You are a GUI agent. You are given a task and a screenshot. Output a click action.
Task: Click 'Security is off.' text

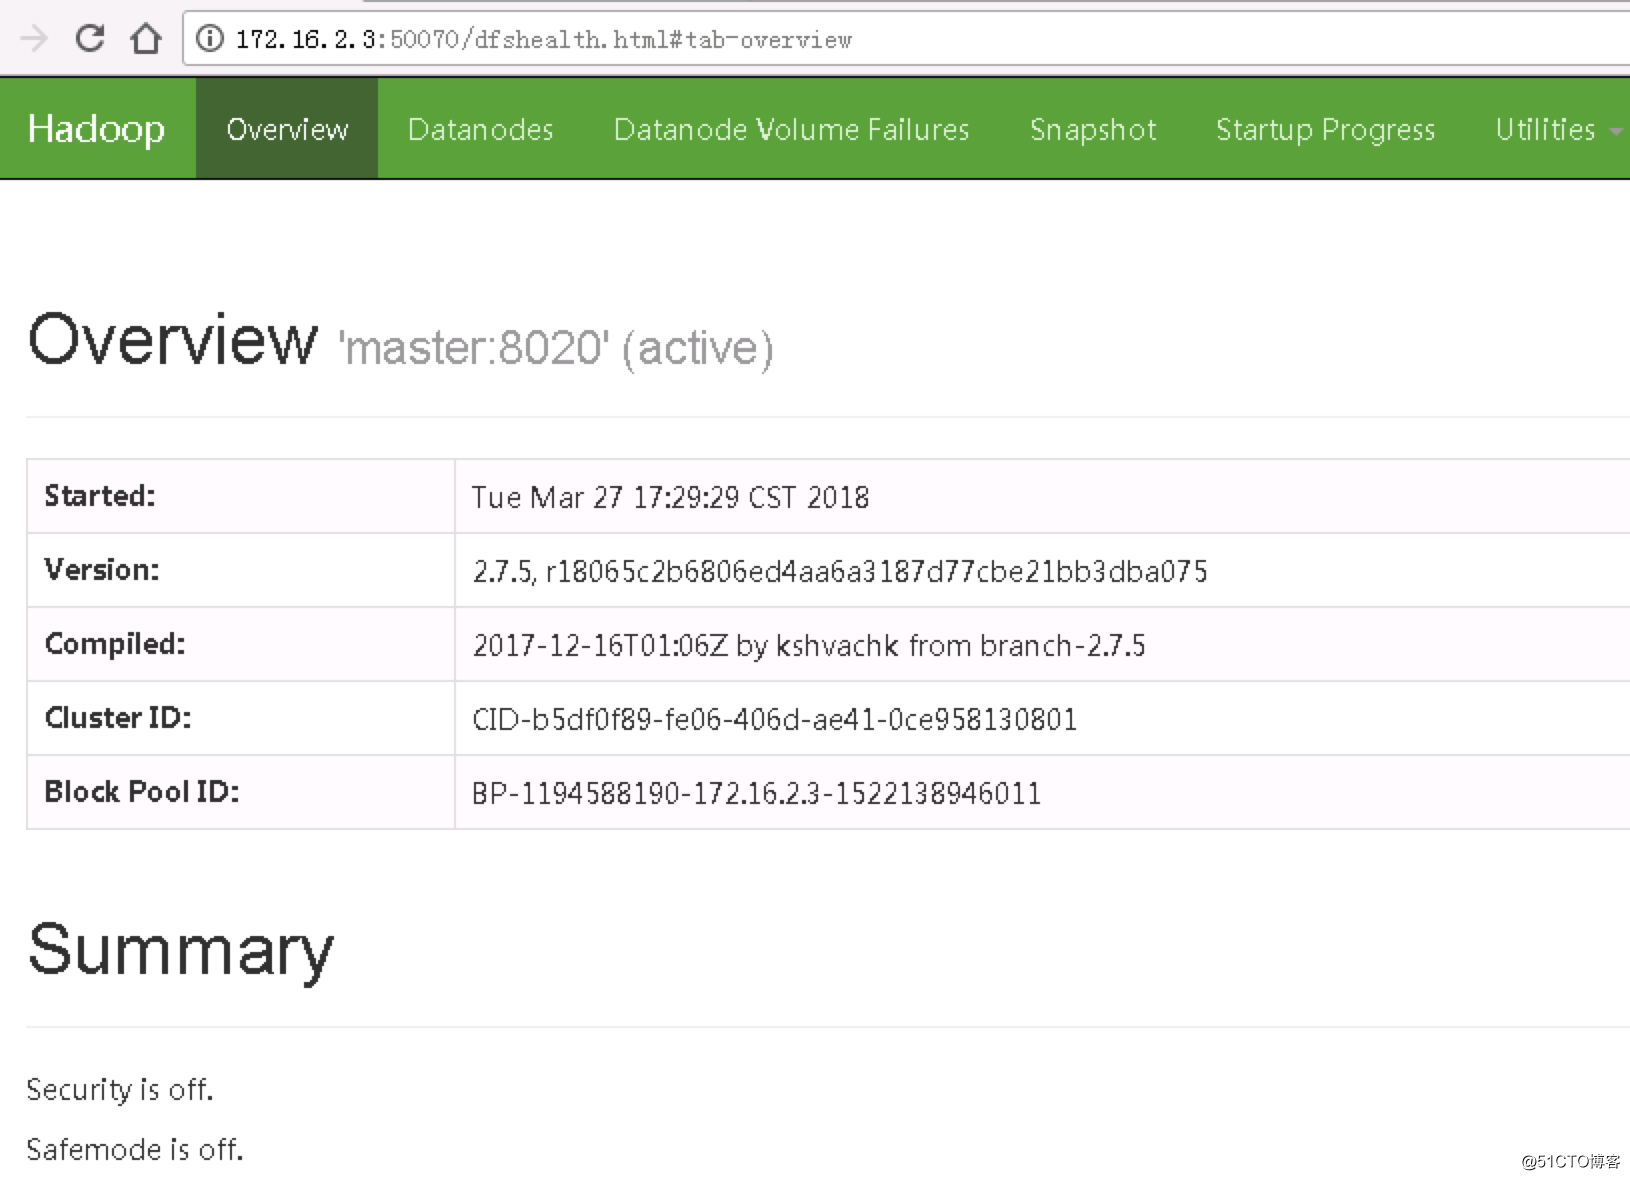(x=120, y=1089)
